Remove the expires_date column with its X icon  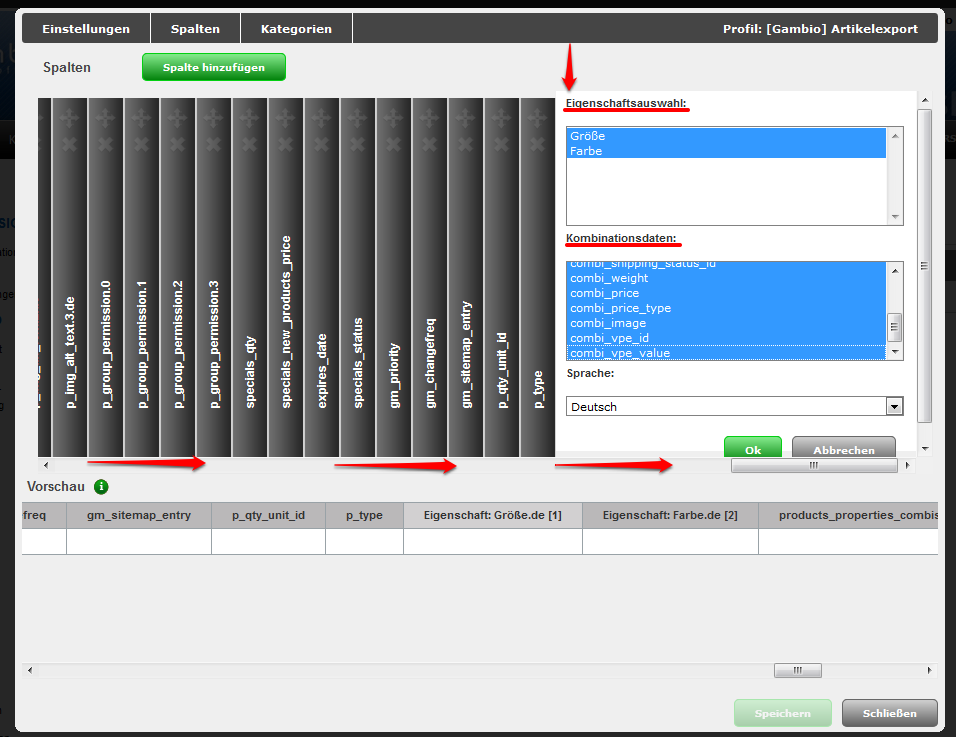pos(322,144)
